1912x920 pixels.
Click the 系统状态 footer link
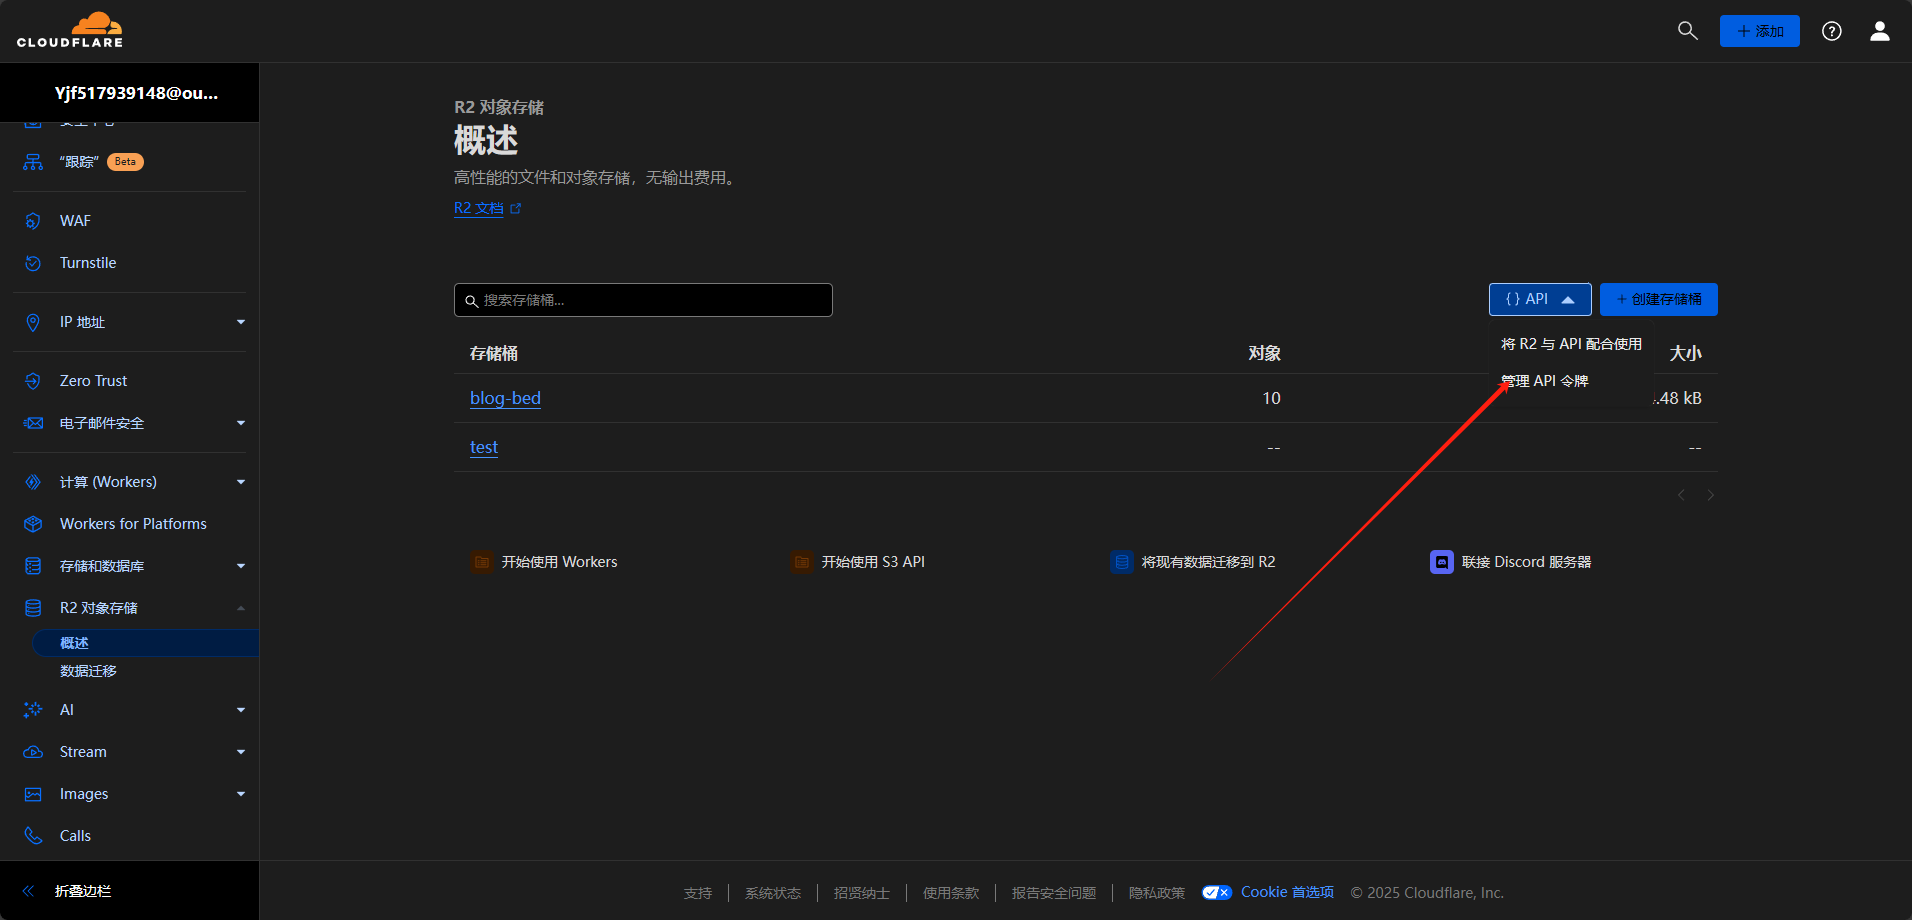pos(773,893)
